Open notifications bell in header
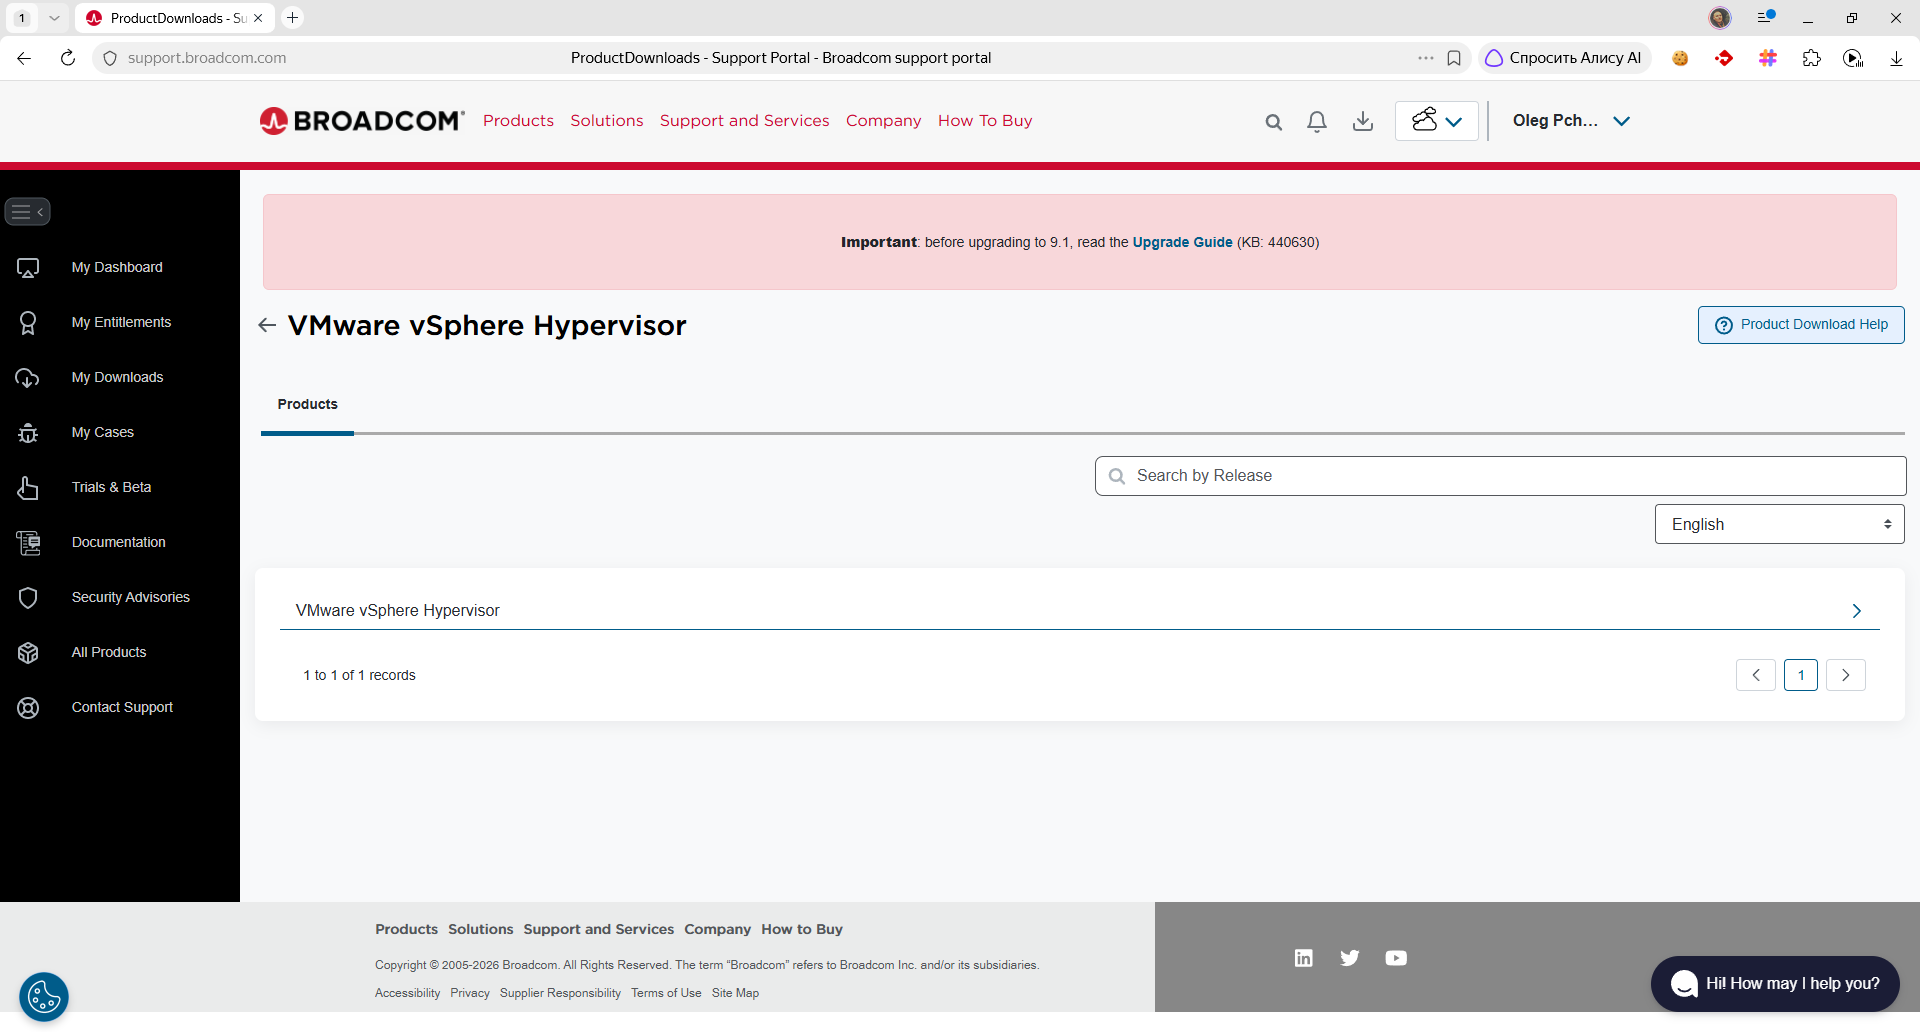The height and width of the screenshot is (1032, 1920). (1317, 121)
